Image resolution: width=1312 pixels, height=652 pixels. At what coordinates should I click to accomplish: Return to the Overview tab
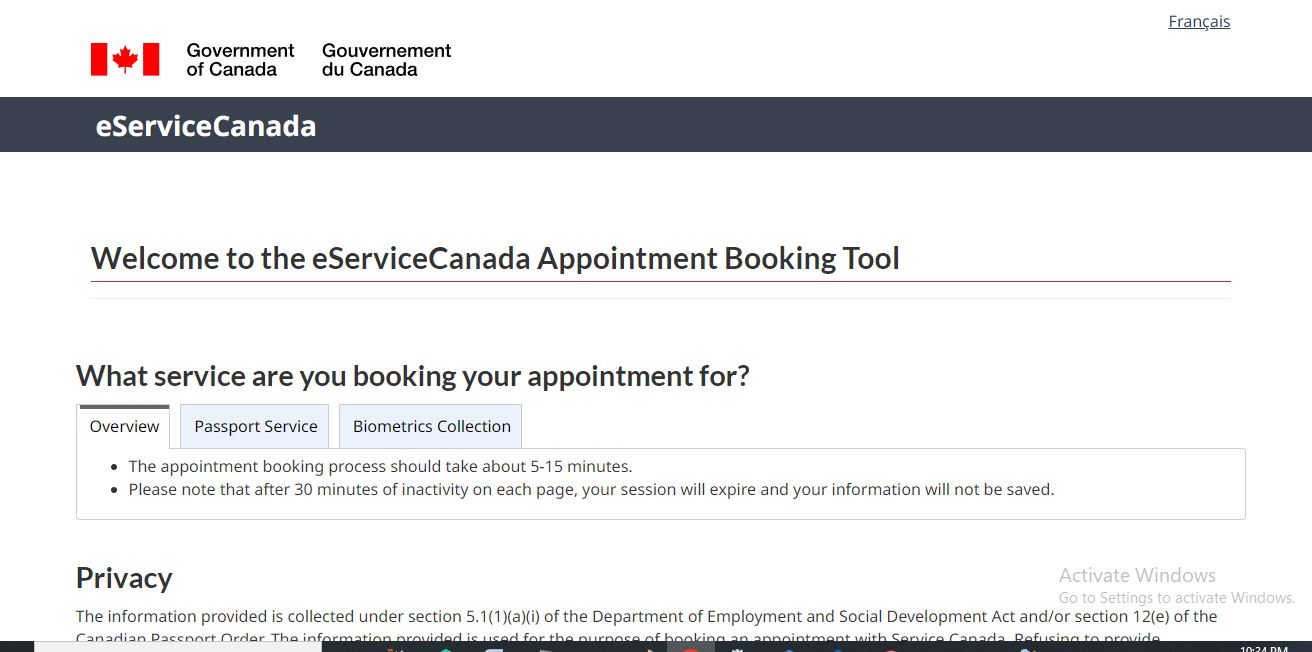[x=123, y=426]
